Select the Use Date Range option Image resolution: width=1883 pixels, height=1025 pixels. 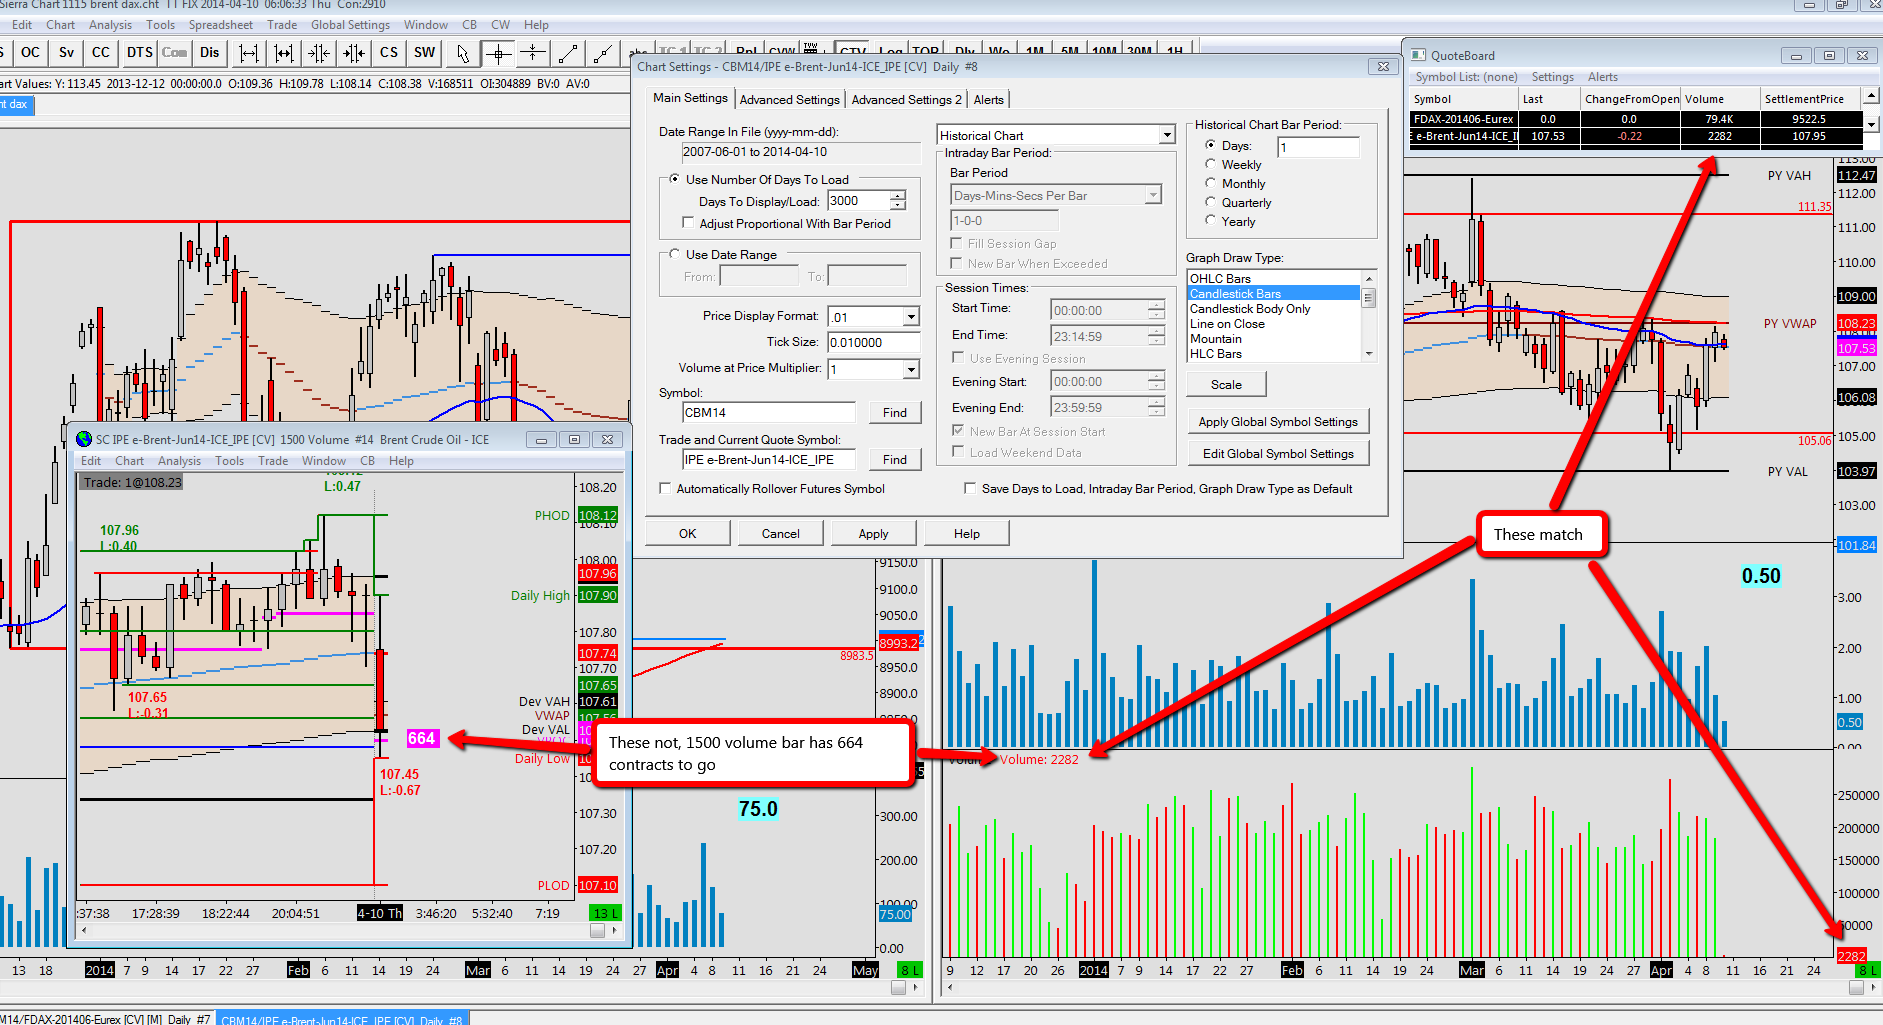[675, 255]
